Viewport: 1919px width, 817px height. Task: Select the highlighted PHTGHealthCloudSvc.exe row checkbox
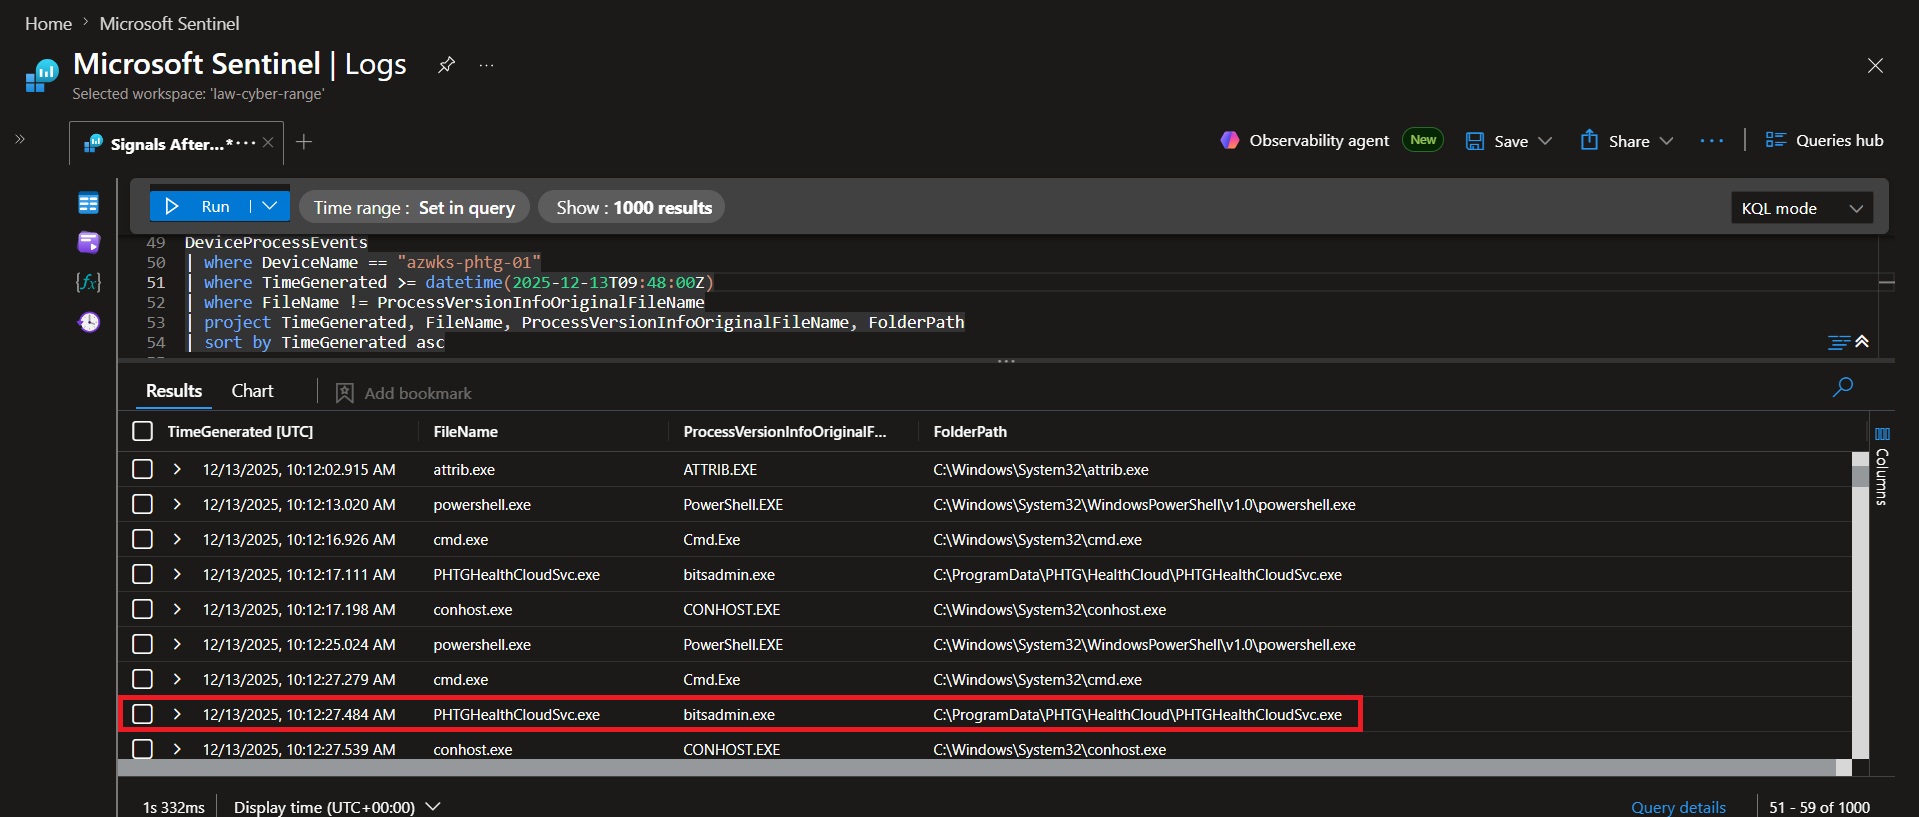tap(143, 714)
